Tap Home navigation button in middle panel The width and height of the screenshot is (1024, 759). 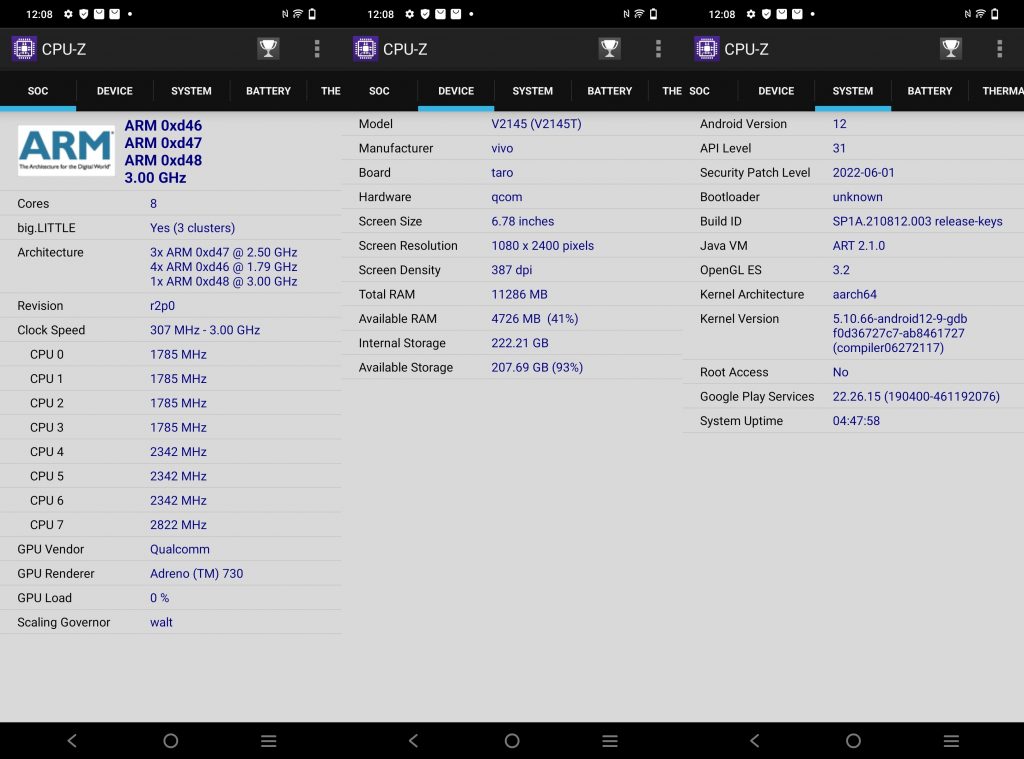click(x=512, y=740)
